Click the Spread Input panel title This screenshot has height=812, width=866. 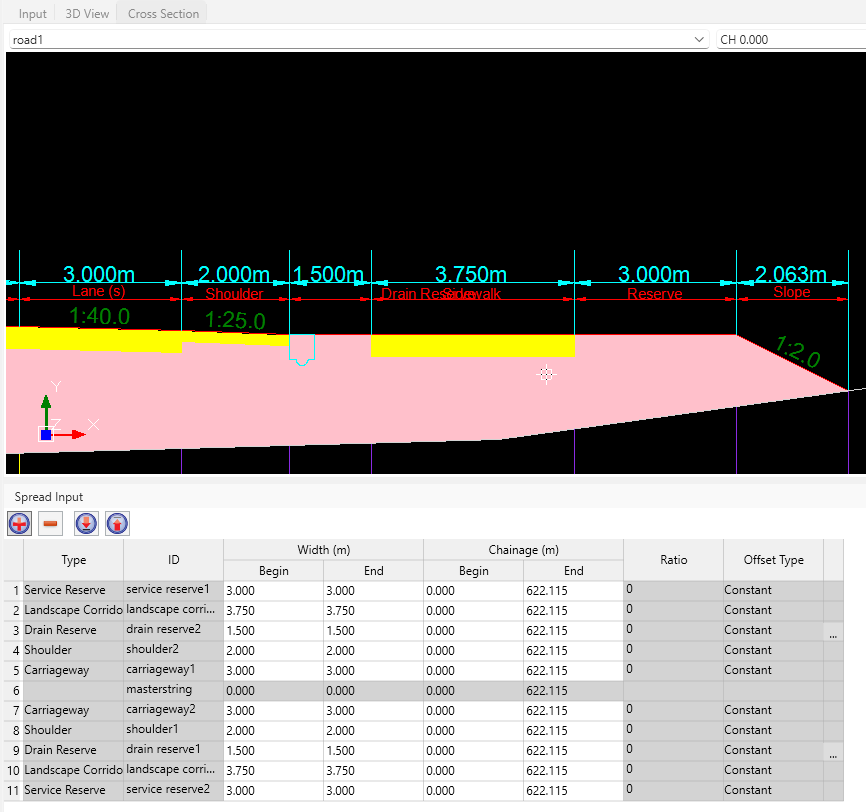49,497
